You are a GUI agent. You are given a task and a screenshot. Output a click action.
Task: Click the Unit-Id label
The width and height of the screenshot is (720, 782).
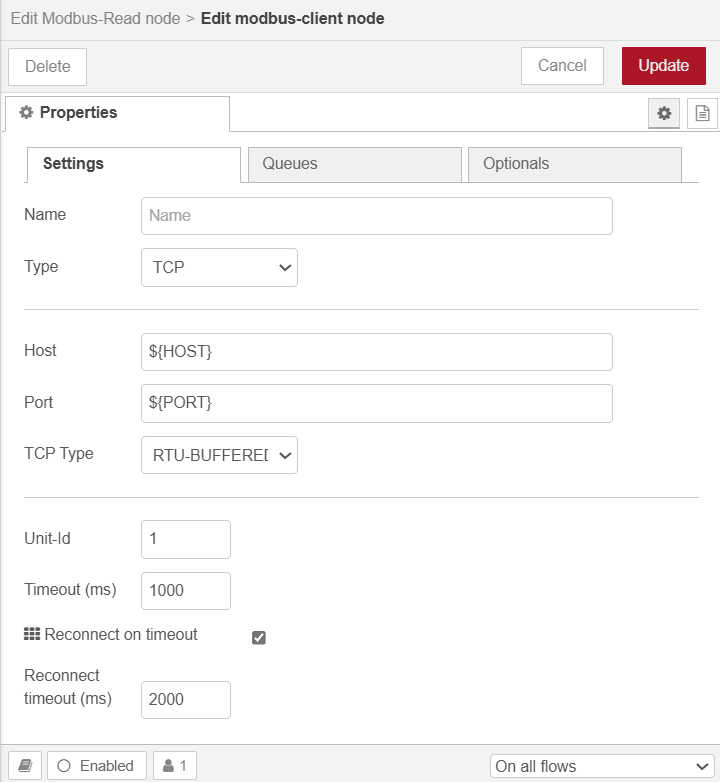[x=47, y=539]
